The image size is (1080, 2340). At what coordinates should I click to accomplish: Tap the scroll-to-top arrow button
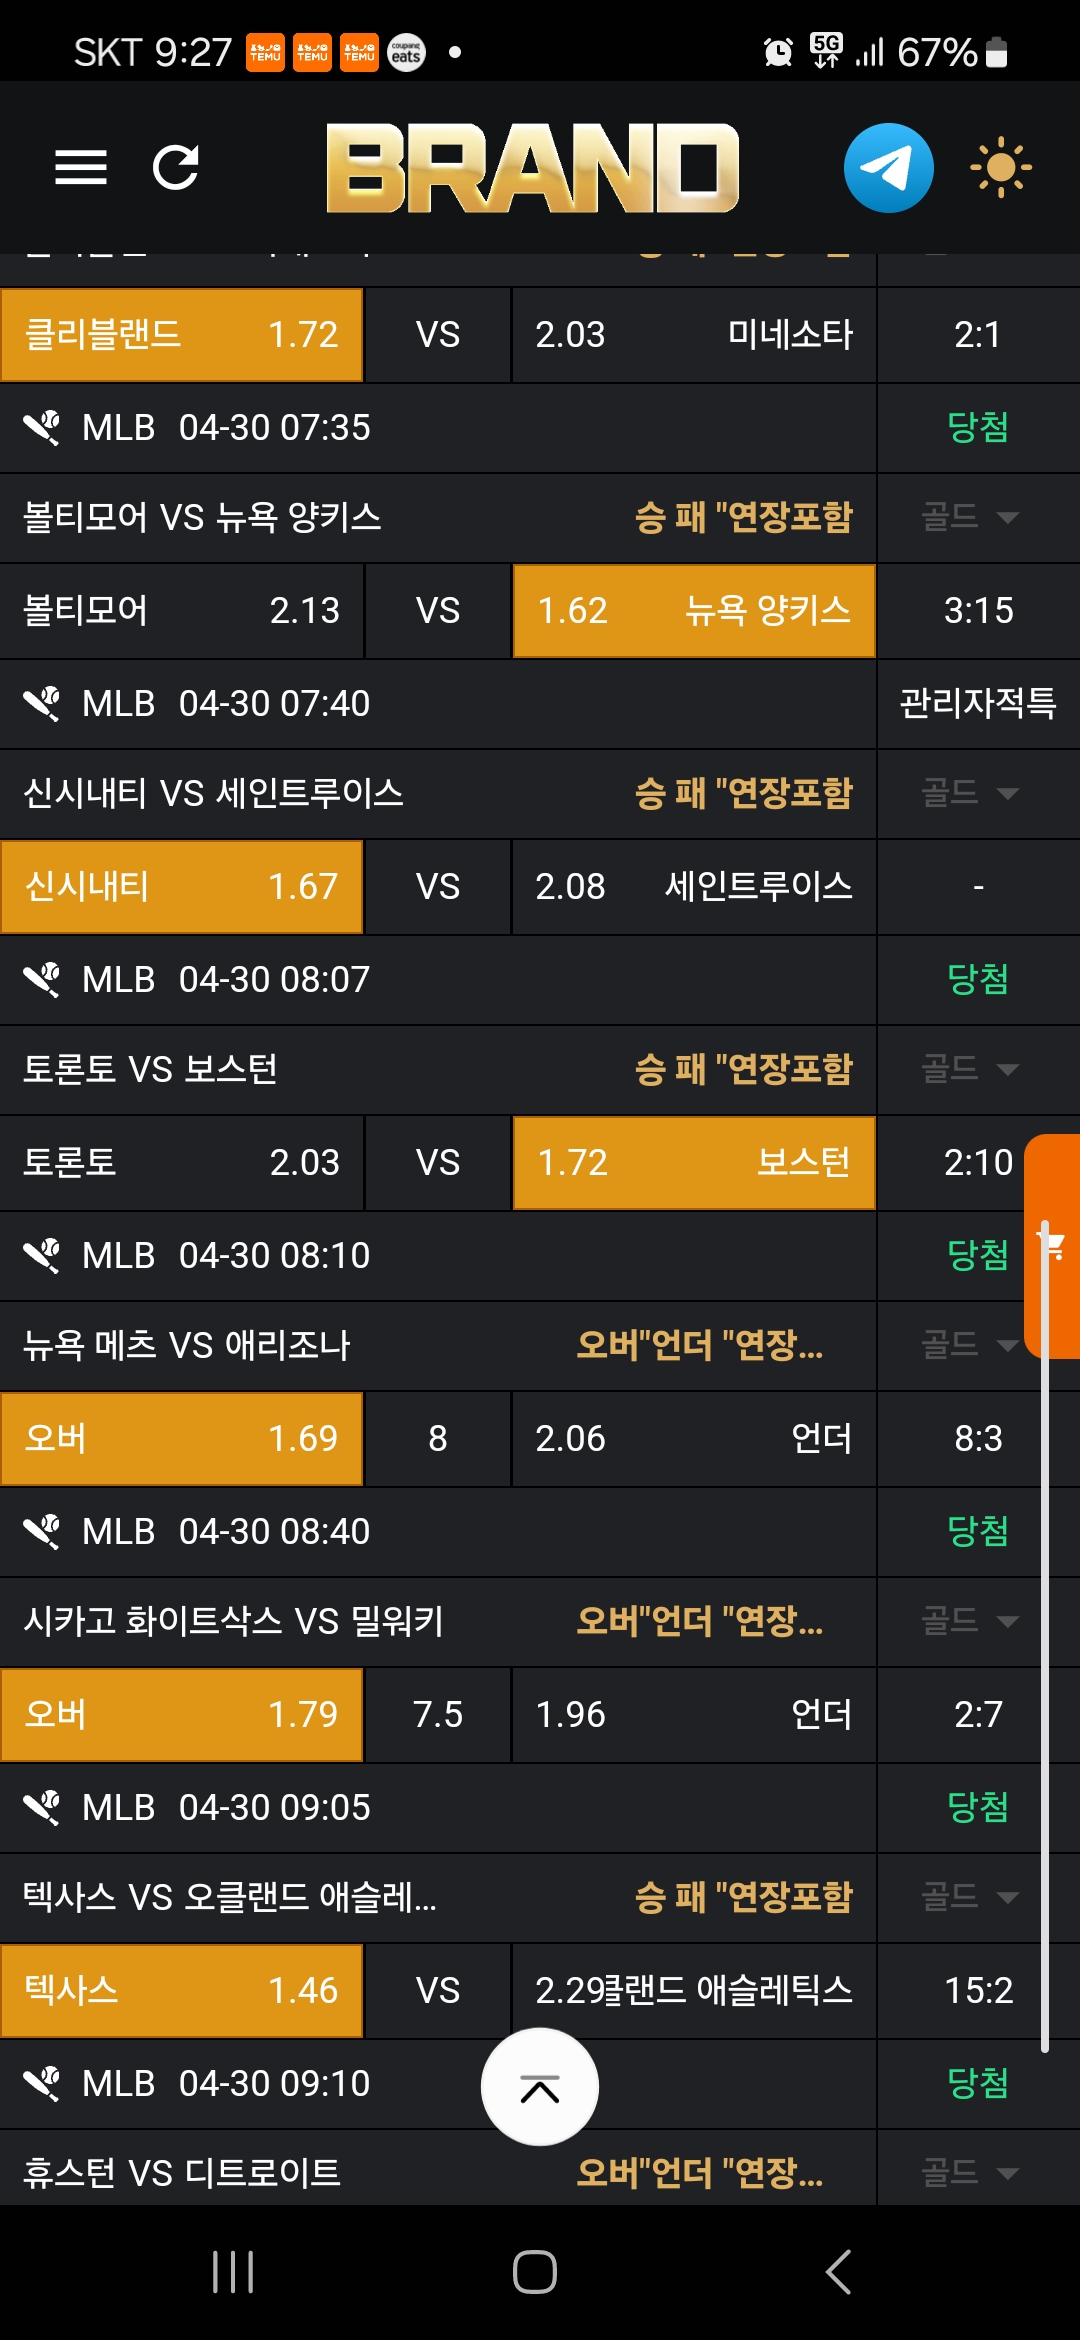540,2087
